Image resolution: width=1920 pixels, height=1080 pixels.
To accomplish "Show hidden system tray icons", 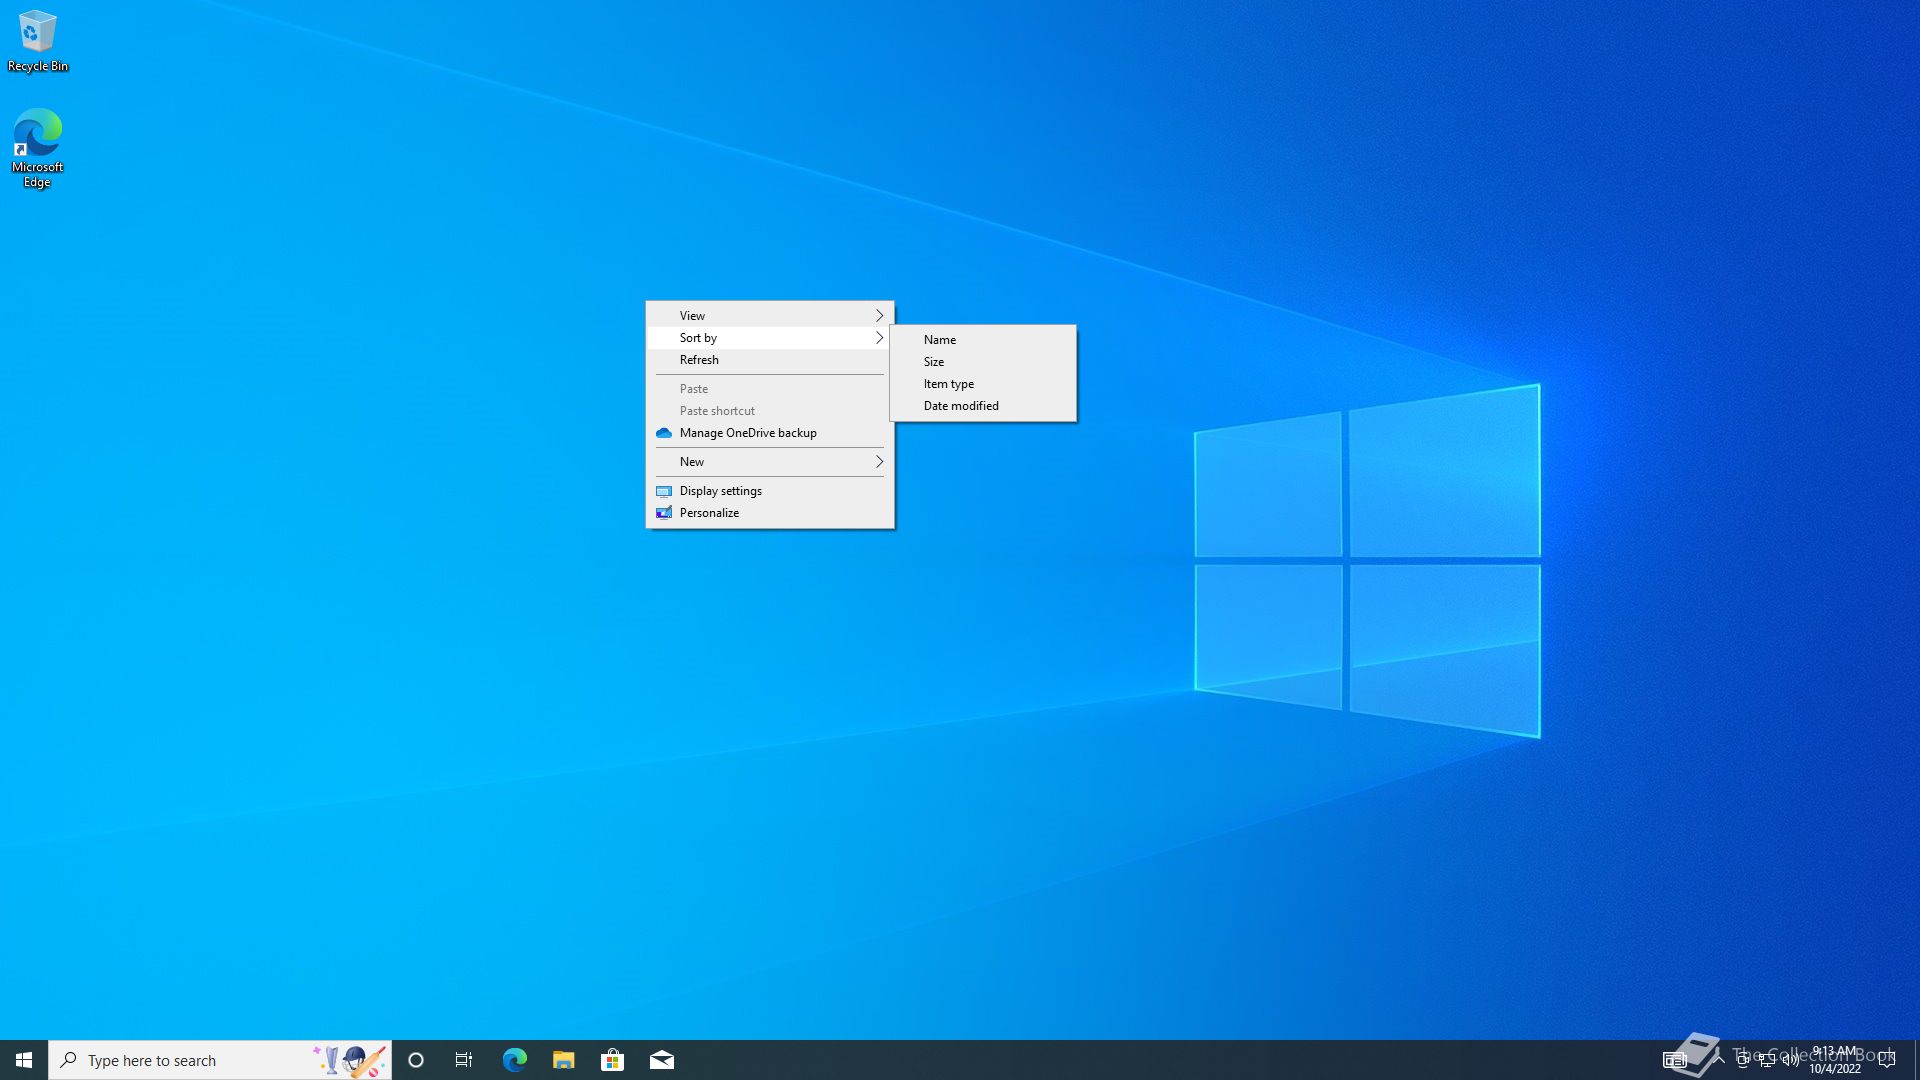I will coord(1719,1058).
